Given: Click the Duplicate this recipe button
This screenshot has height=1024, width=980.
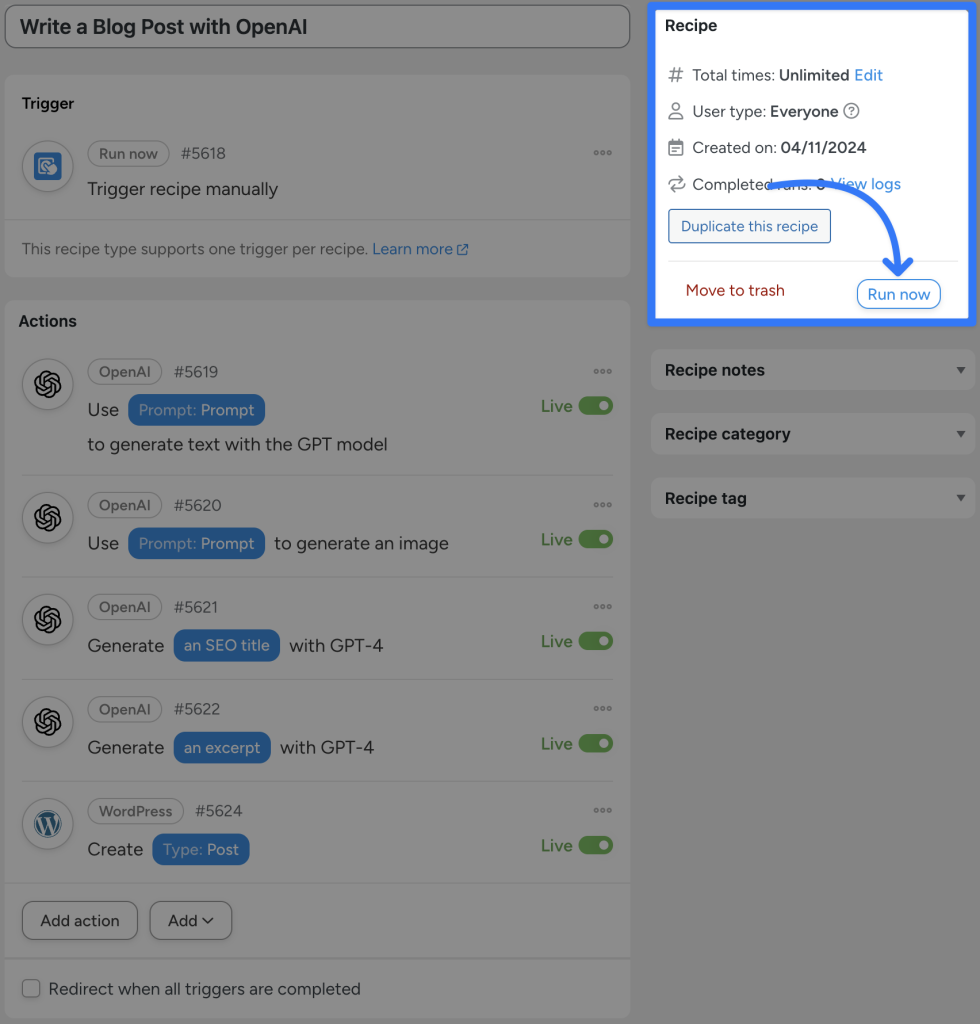Looking at the screenshot, I should (x=749, y=226).
